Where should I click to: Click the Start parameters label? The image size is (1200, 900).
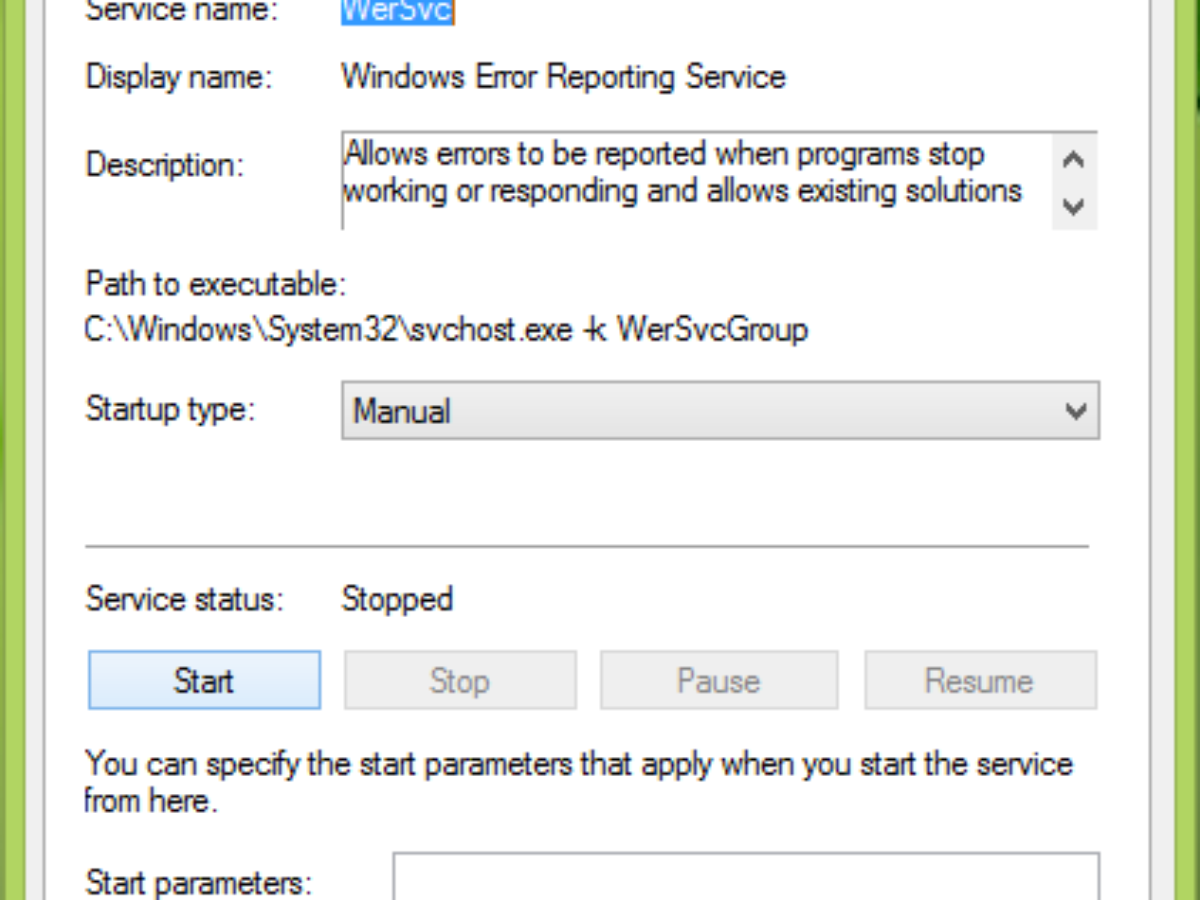[x=199, y=882]
